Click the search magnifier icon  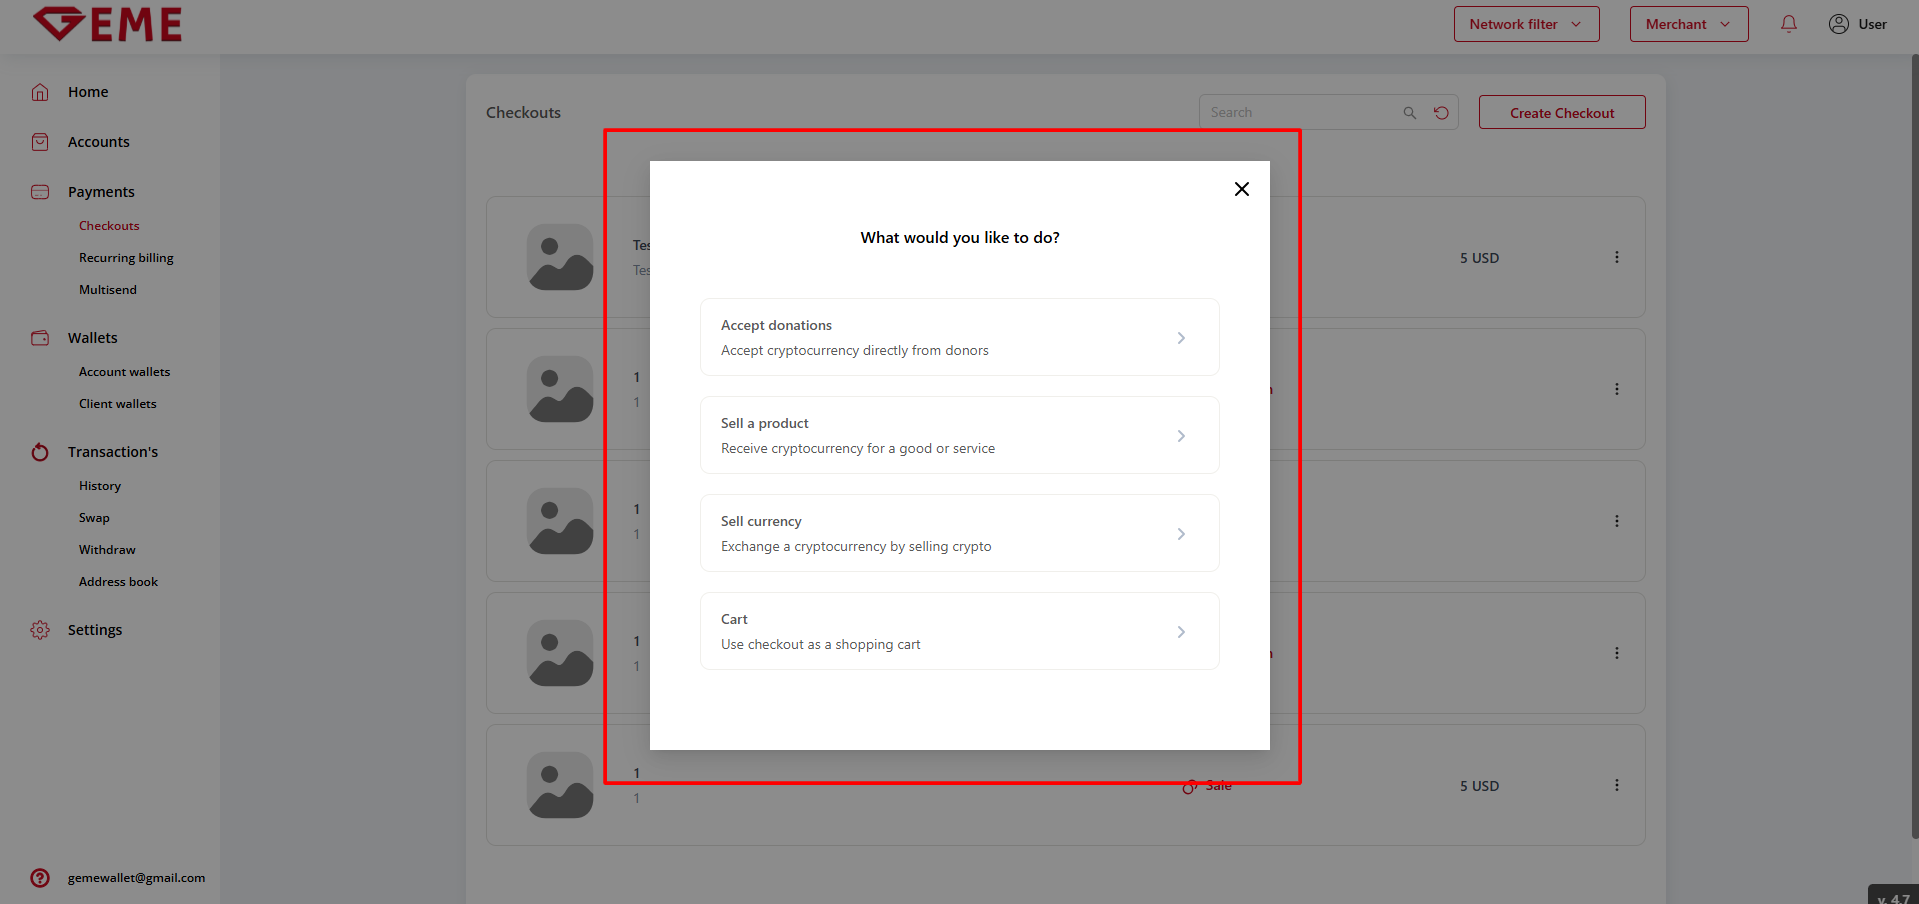click(1409, 113)
